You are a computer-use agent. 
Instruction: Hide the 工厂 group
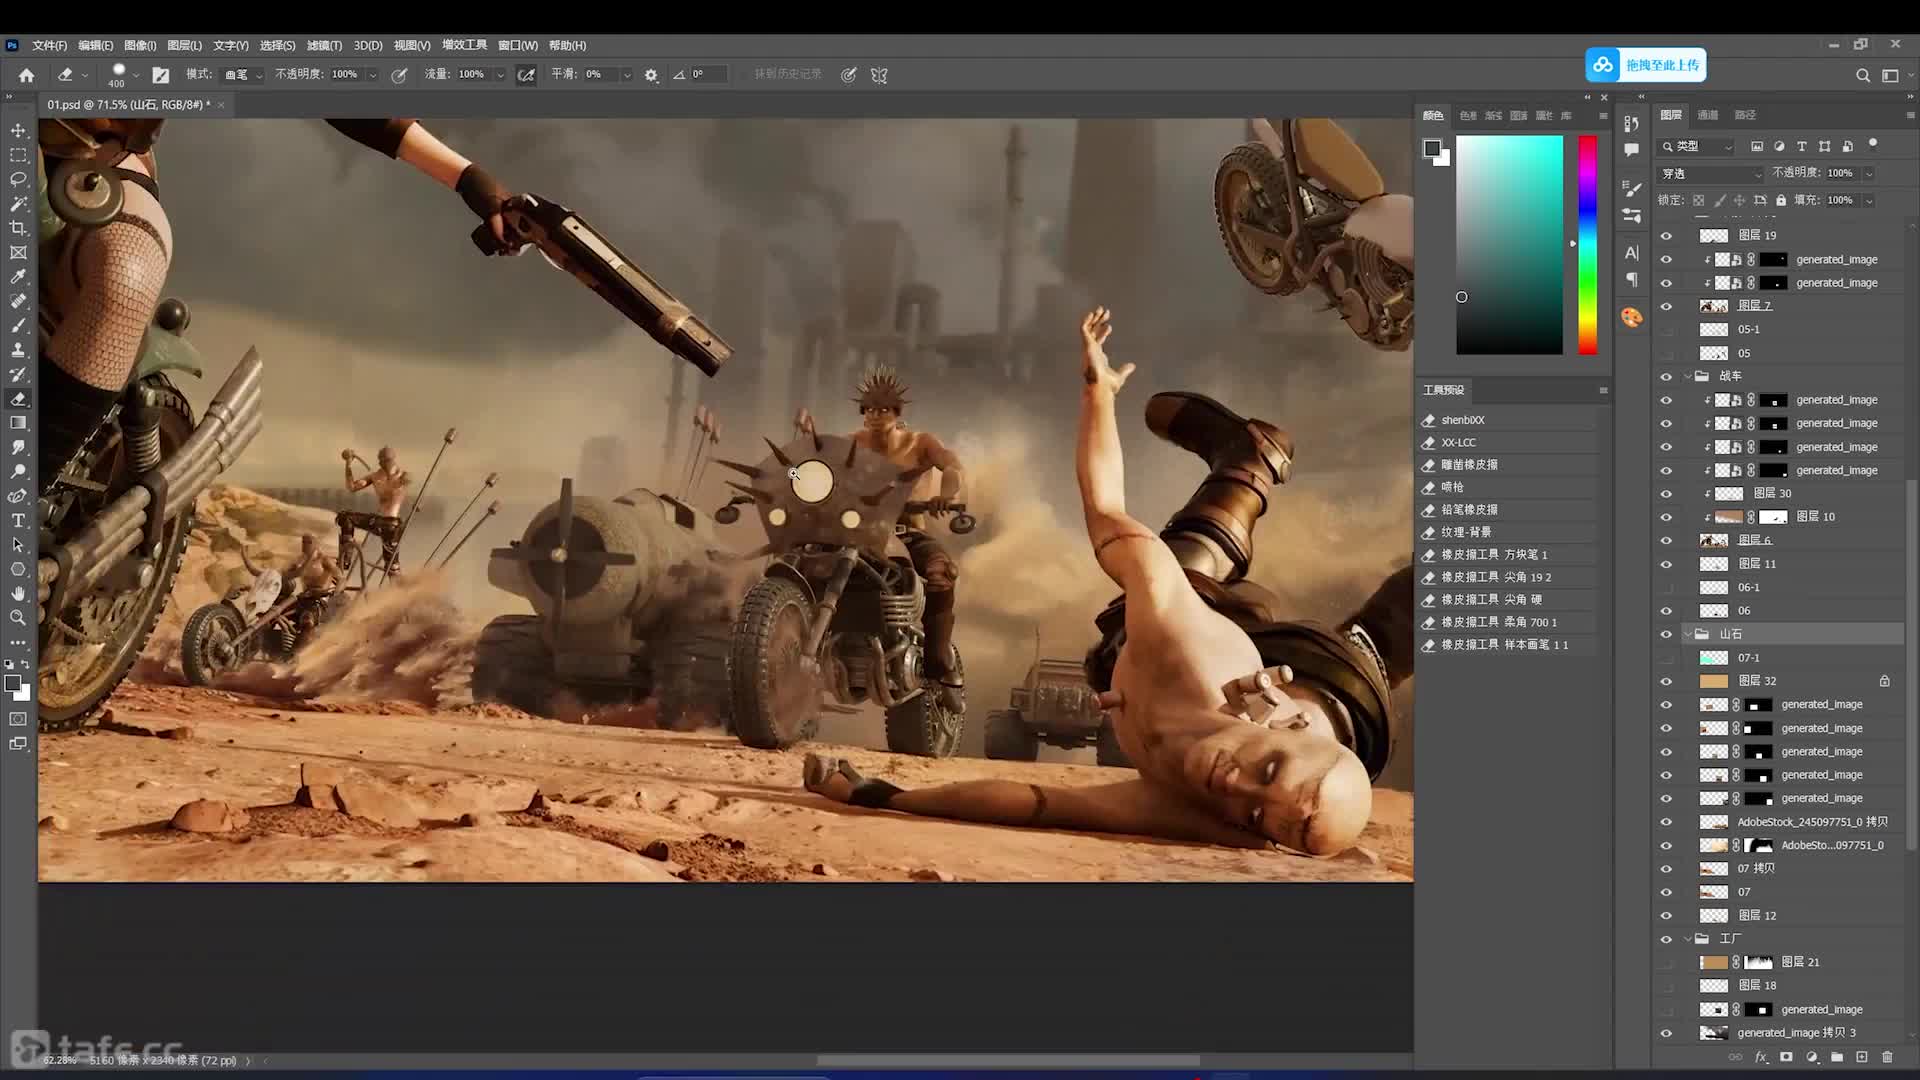[x=1666, y=939]
